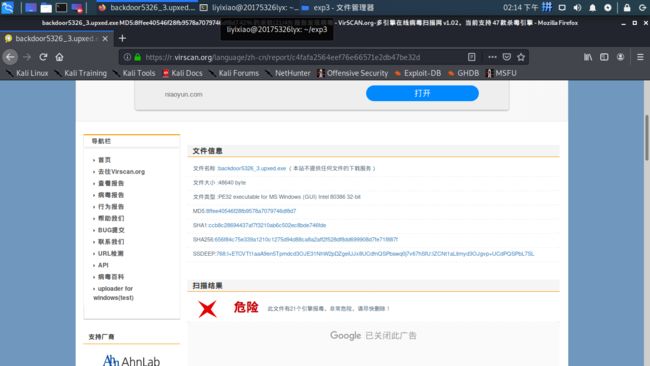Click the green padlock in the URL bar
This screenshot has height=366, width=650.
pyautogui.click(x=138, y=57)
